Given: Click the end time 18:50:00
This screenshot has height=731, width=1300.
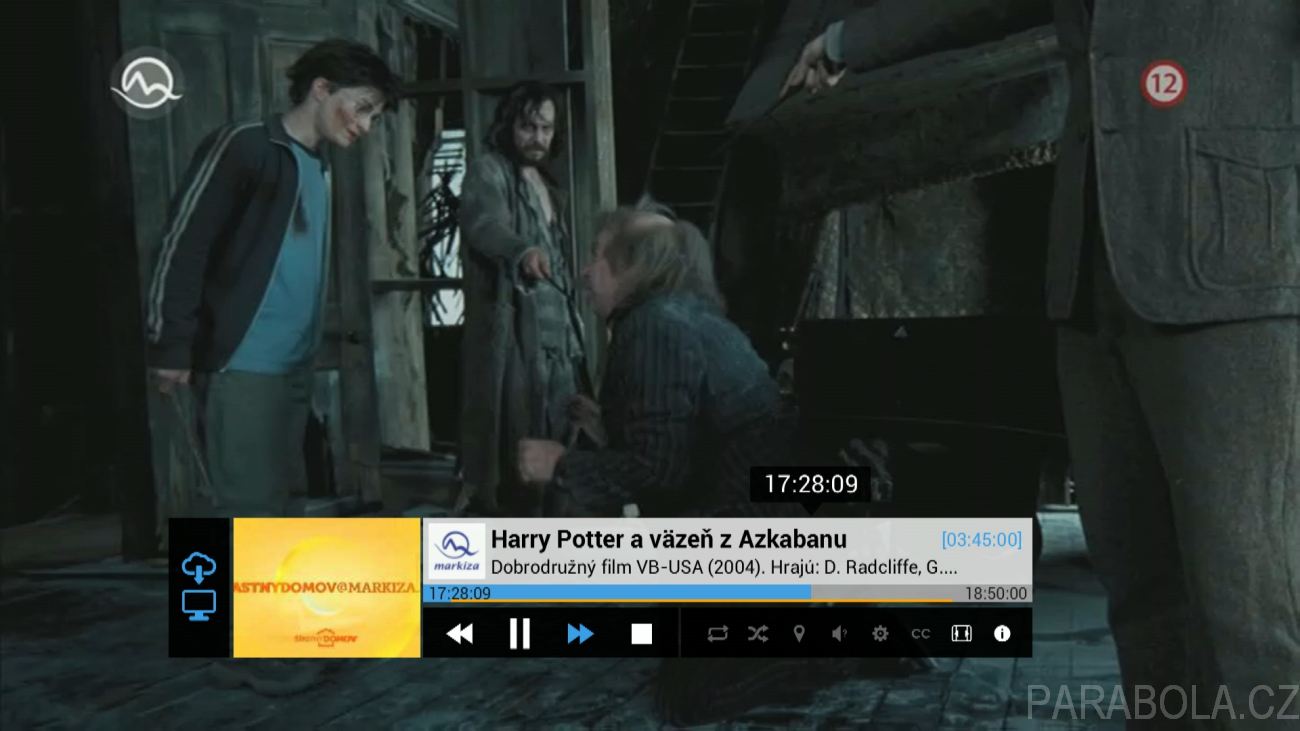Looking at the screenshot, I should point(996,593).
